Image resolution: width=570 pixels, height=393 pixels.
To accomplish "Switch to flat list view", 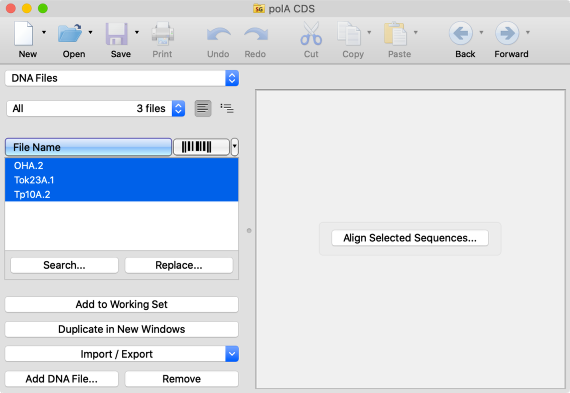I will 203,108.
